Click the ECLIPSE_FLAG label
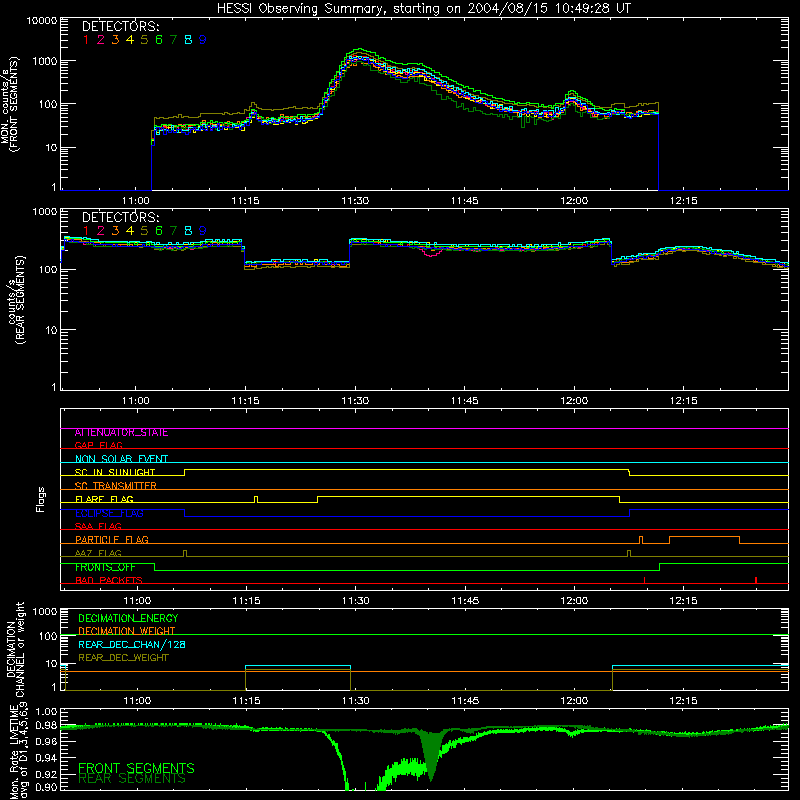 [109, 513]
